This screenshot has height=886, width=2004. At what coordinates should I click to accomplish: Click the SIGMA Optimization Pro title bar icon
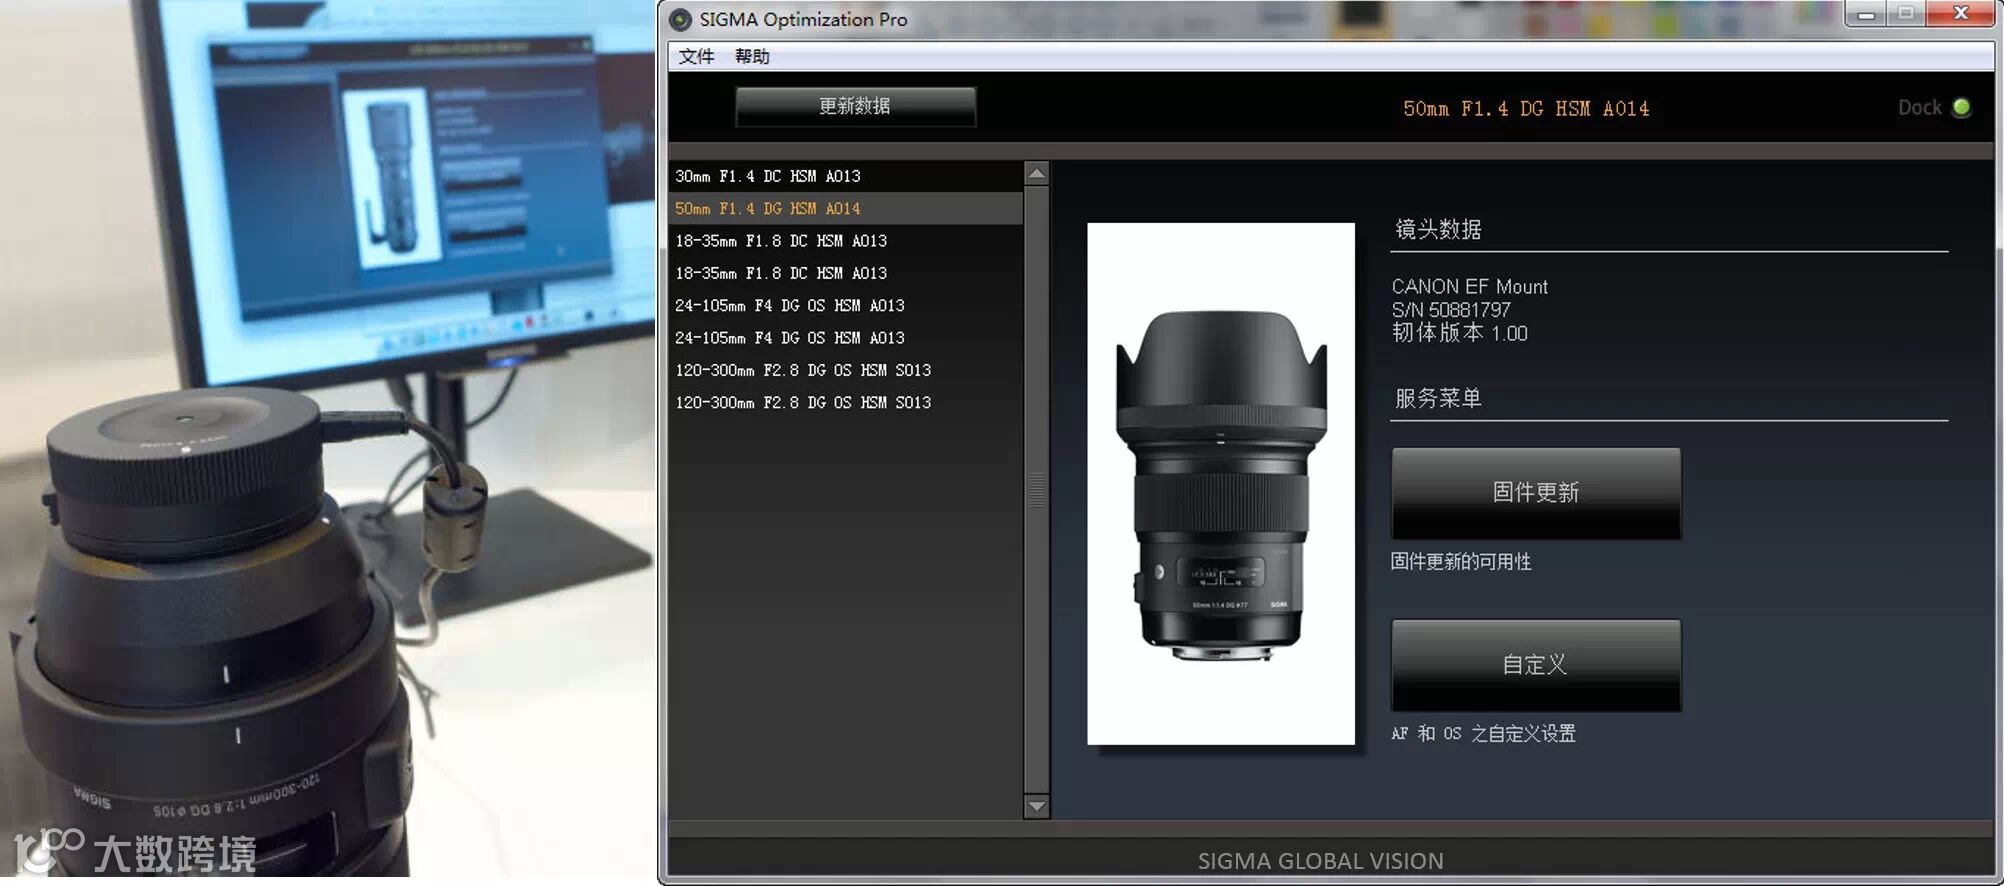(x=680, y=20)
